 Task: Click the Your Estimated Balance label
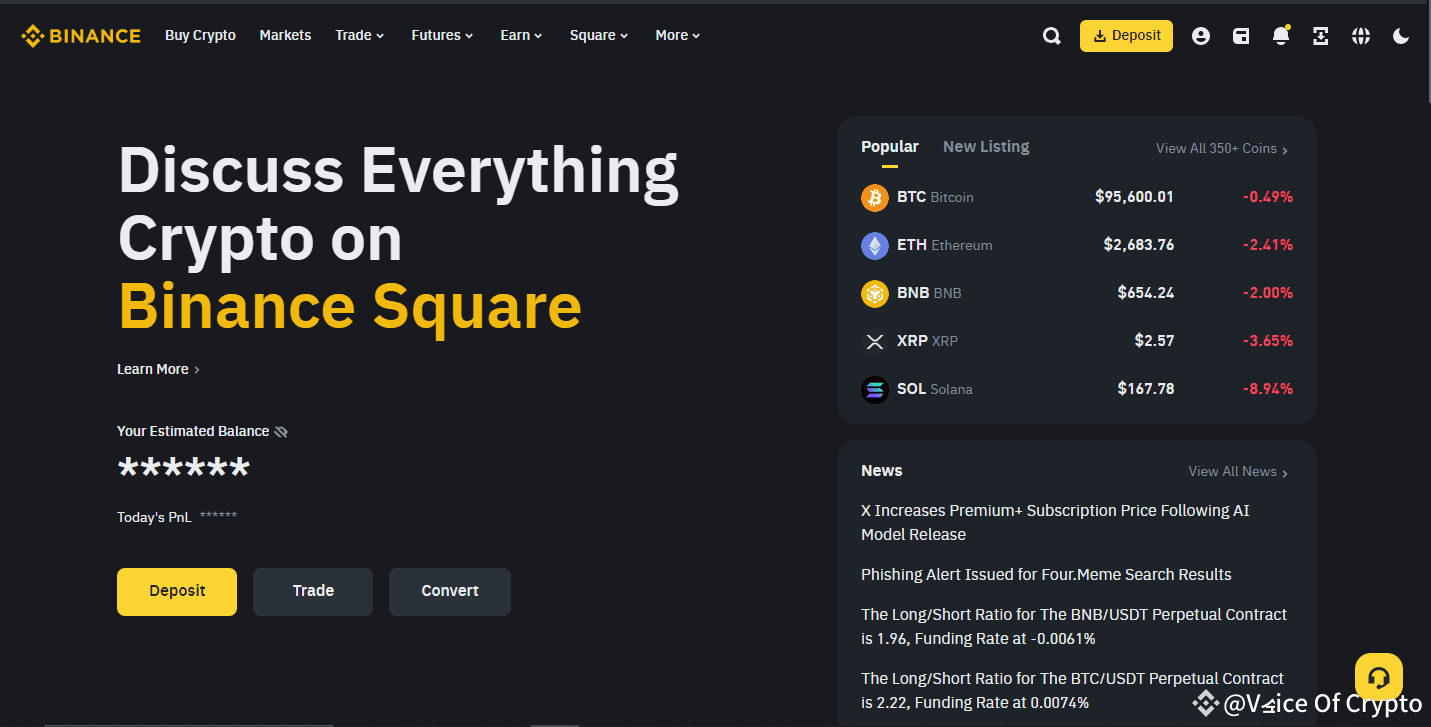click(193, 431)
